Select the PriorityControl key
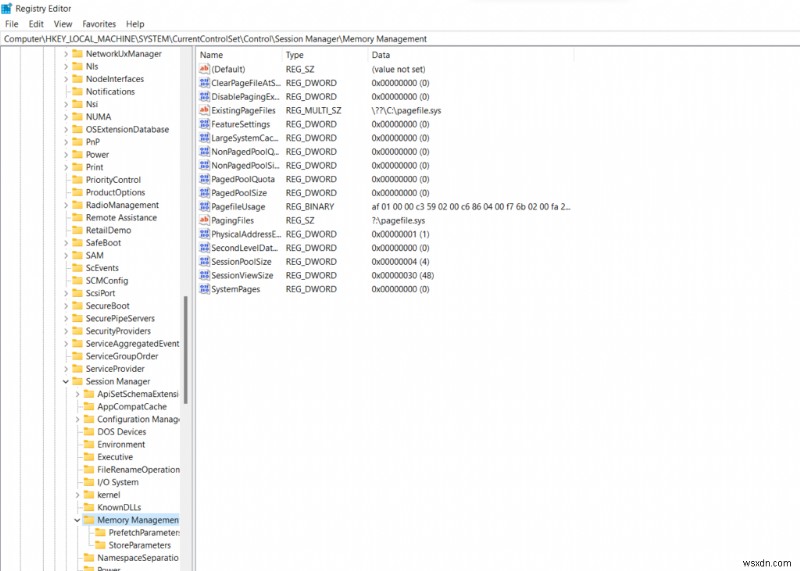The width and height of the screenshot is (800, 571). 113,180
